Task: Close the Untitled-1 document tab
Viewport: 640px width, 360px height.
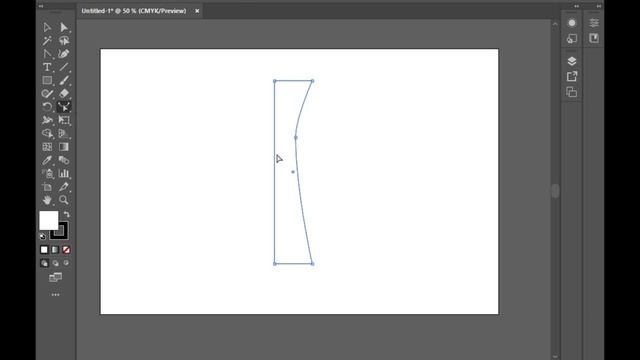Action: 197,11
